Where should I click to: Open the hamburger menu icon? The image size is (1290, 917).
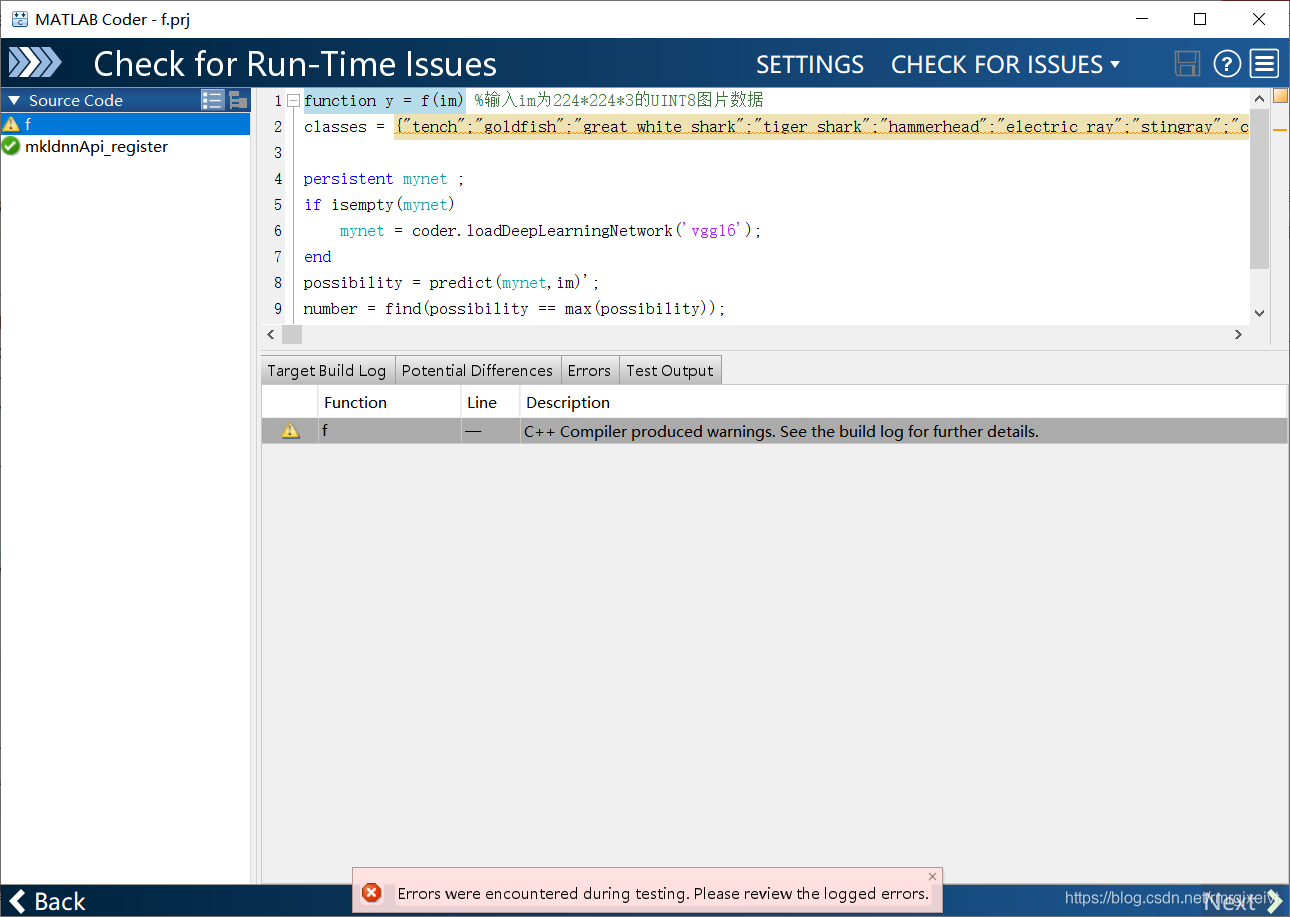tap(1265, 64)
